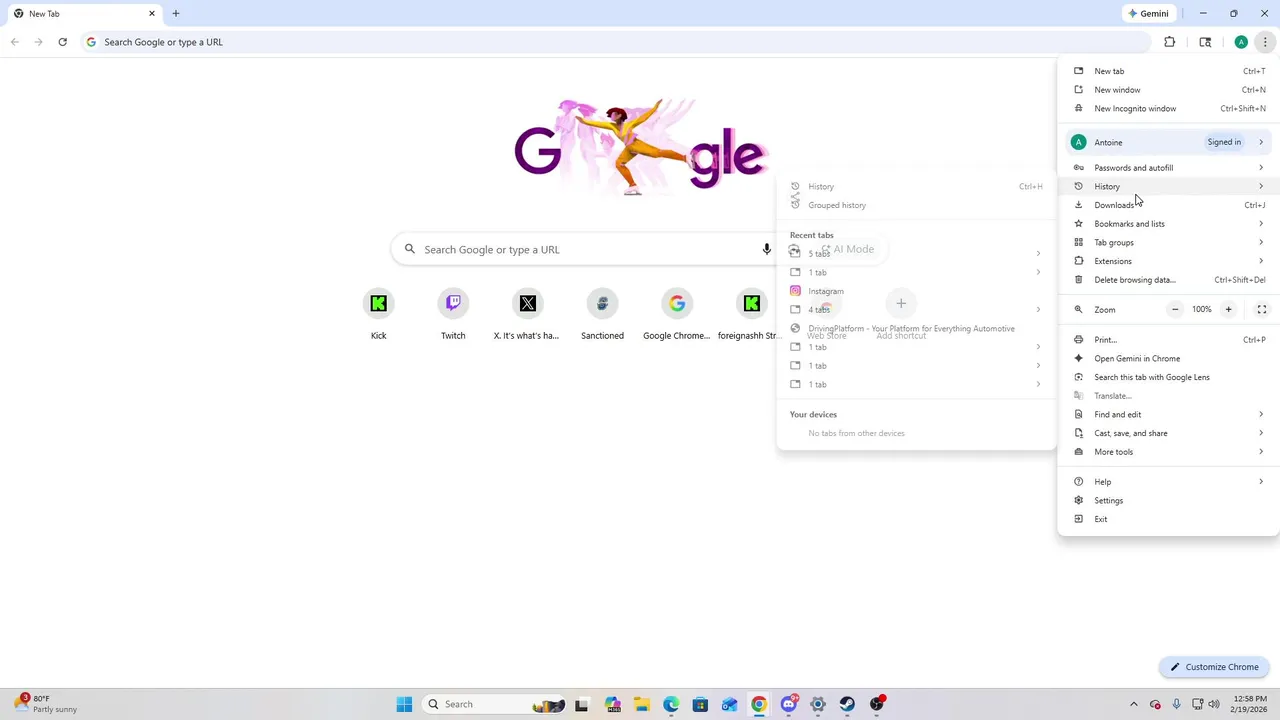Click the Antoine profile avatar in toolbar

point(1241,42)
